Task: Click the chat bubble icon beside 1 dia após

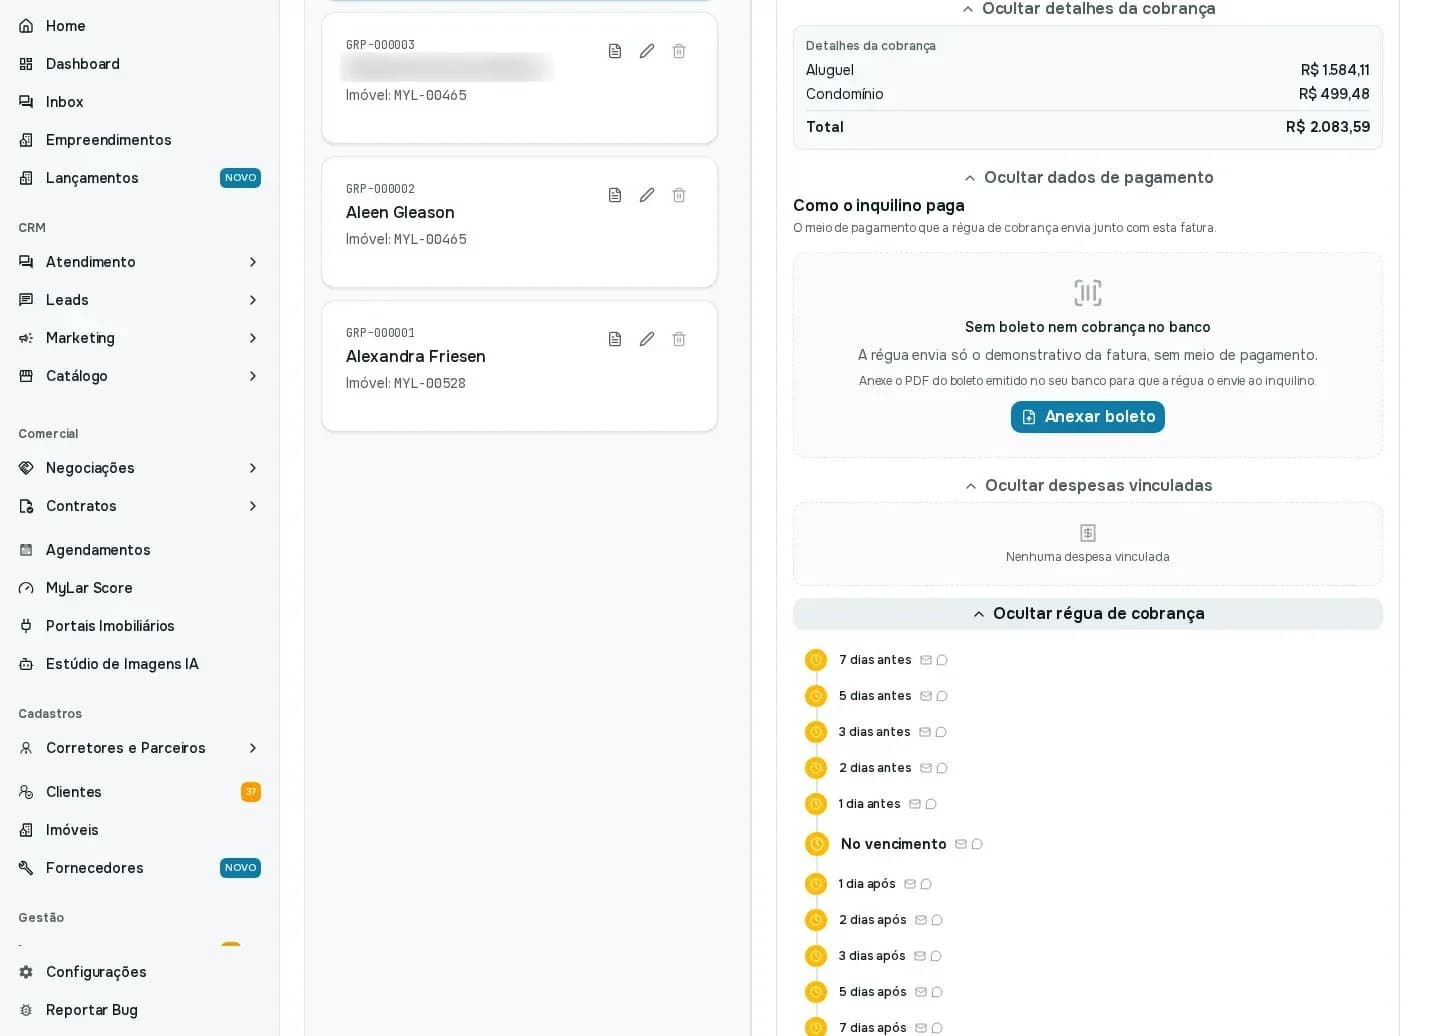Action: [926, 884]
